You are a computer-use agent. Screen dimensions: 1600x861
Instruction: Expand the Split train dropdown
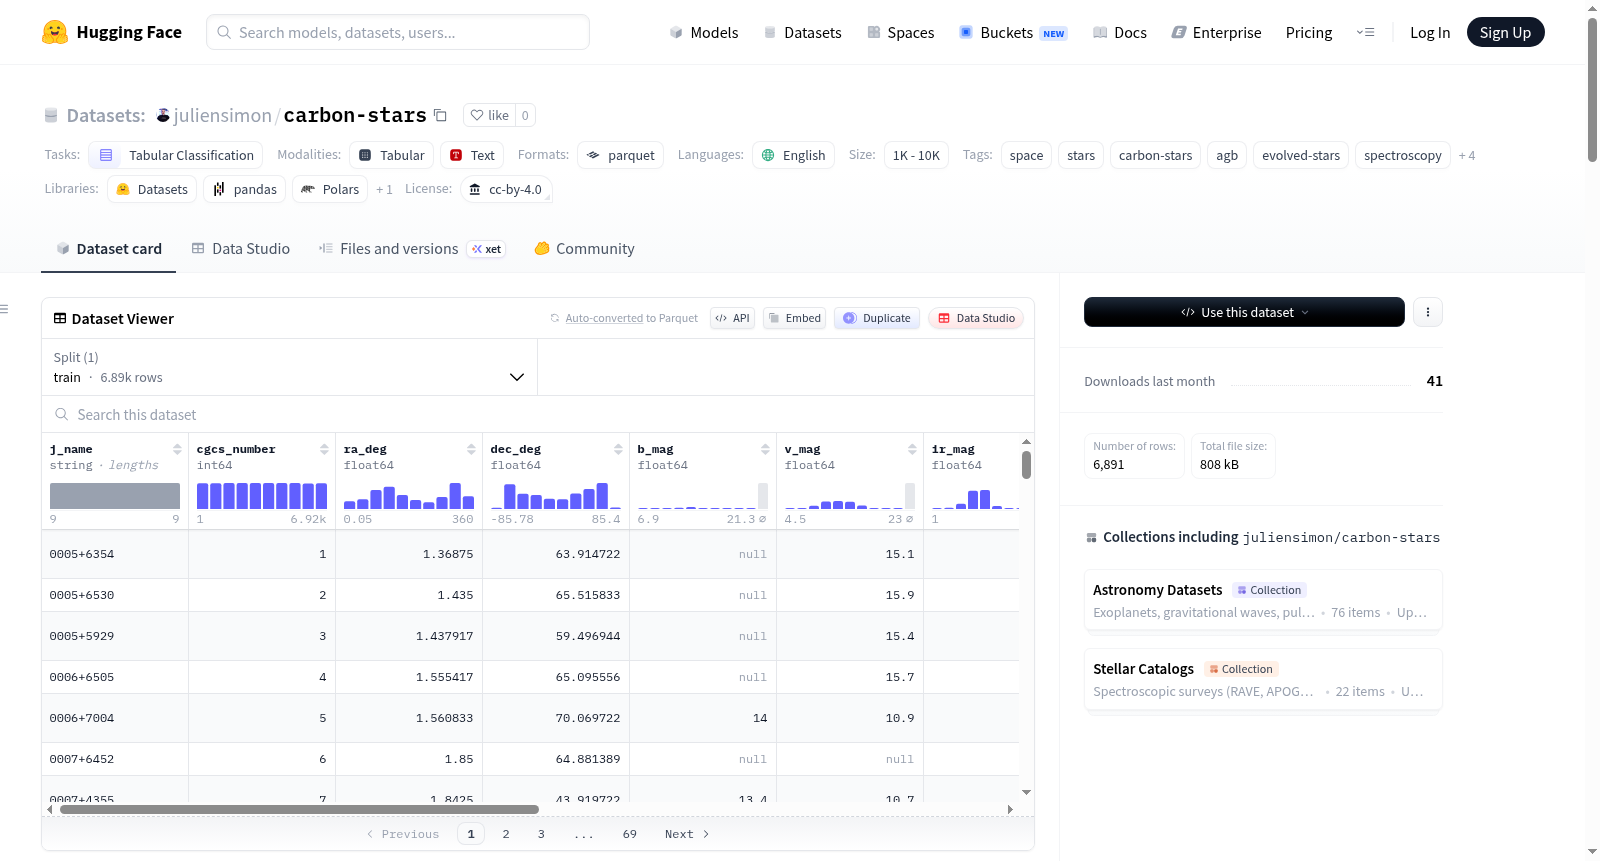289,367
